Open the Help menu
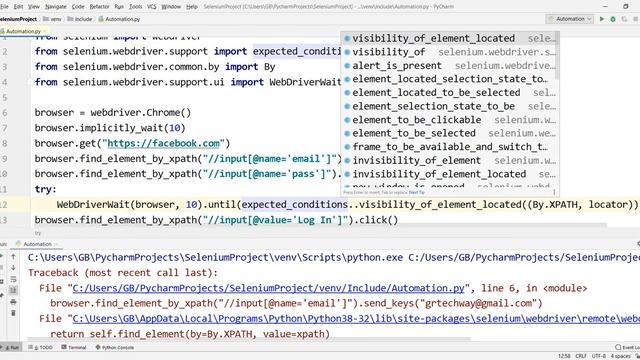 pos(191,7)
